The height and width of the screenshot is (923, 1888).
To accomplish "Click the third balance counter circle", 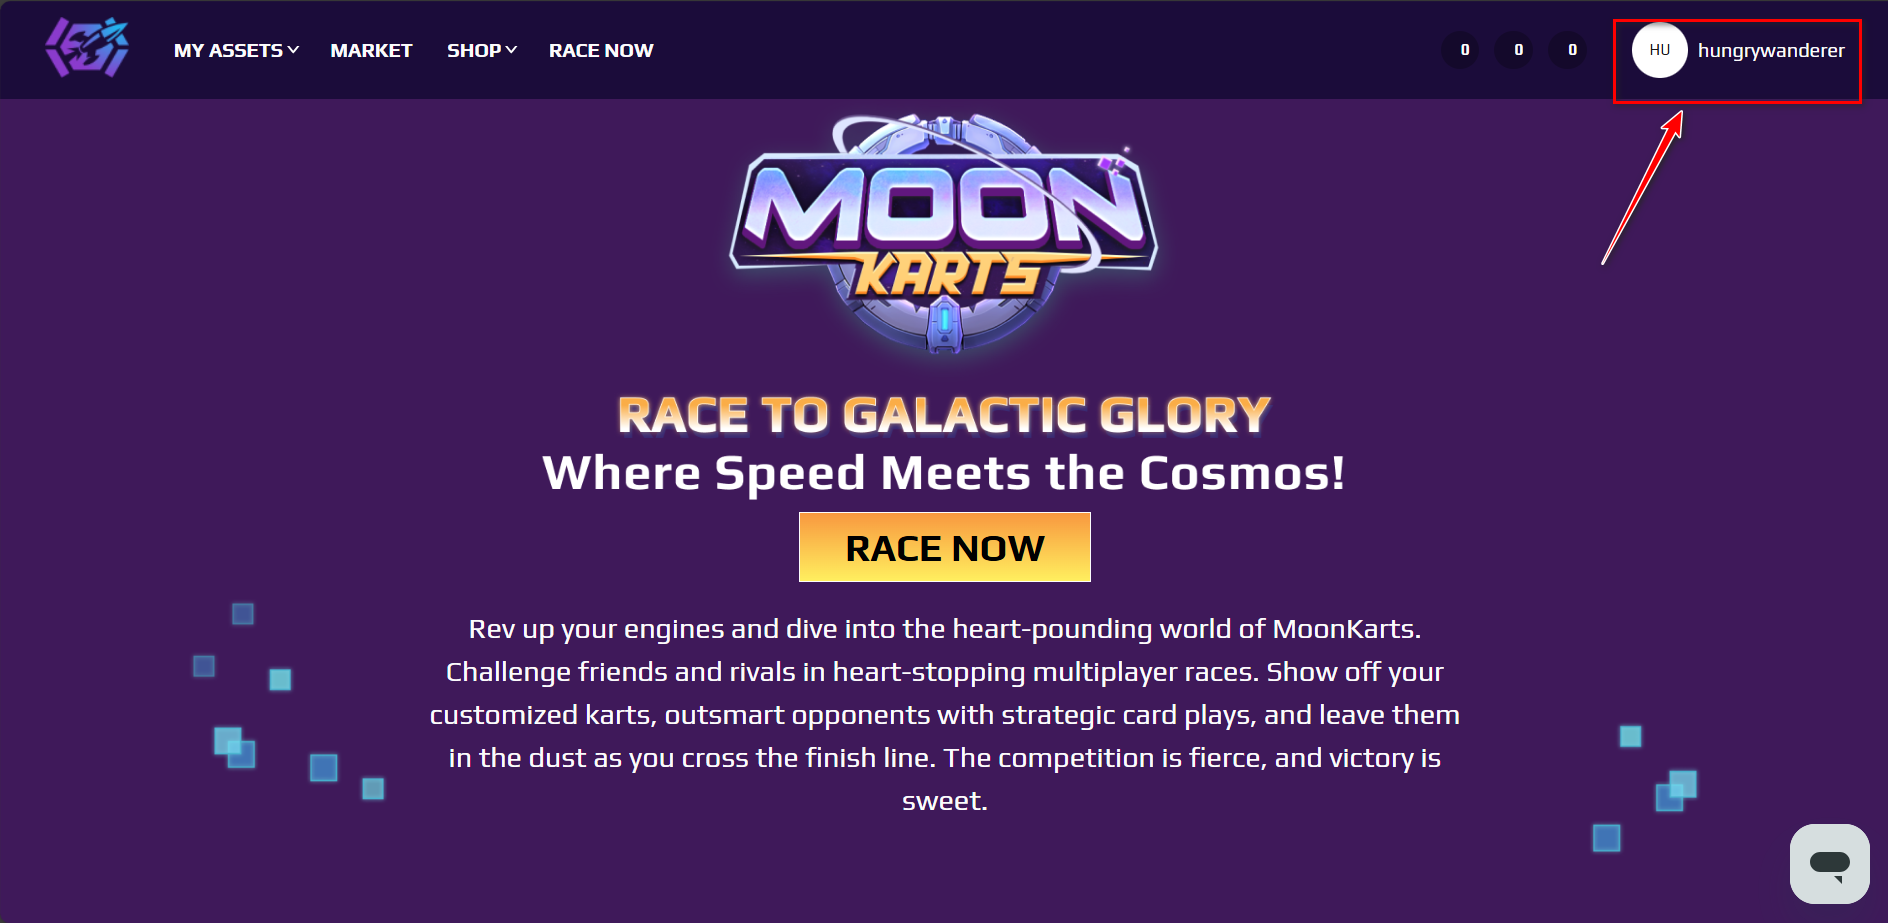I will 1572,50.
